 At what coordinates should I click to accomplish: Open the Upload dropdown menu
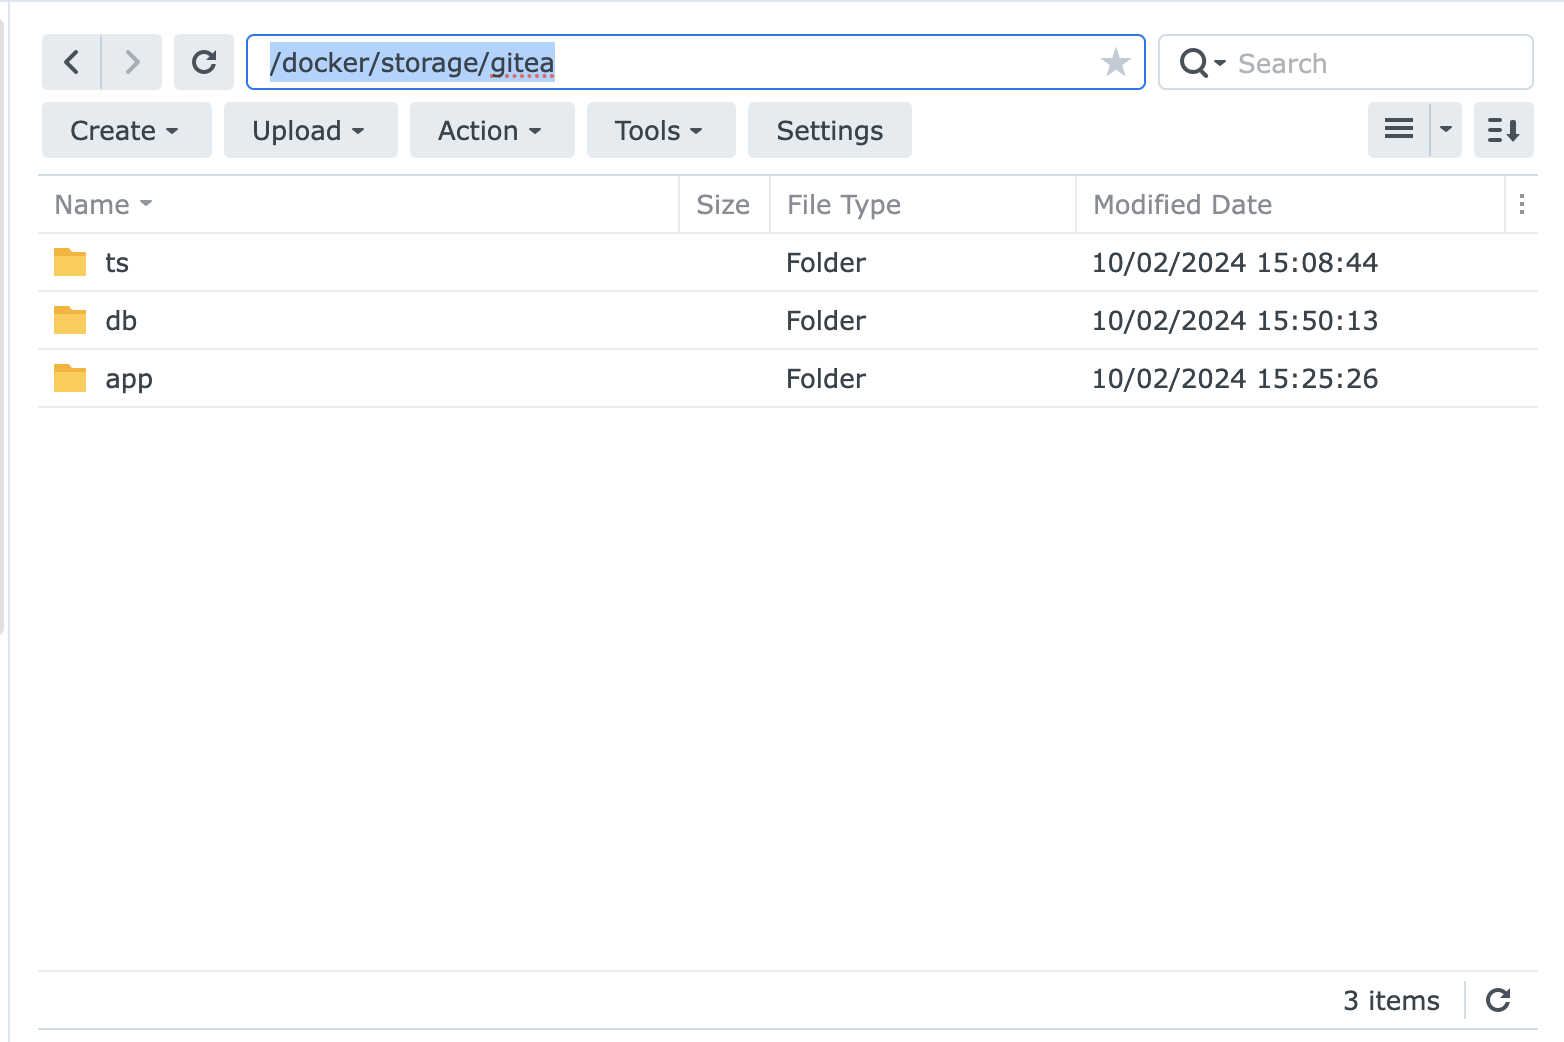tap(310, 130)
